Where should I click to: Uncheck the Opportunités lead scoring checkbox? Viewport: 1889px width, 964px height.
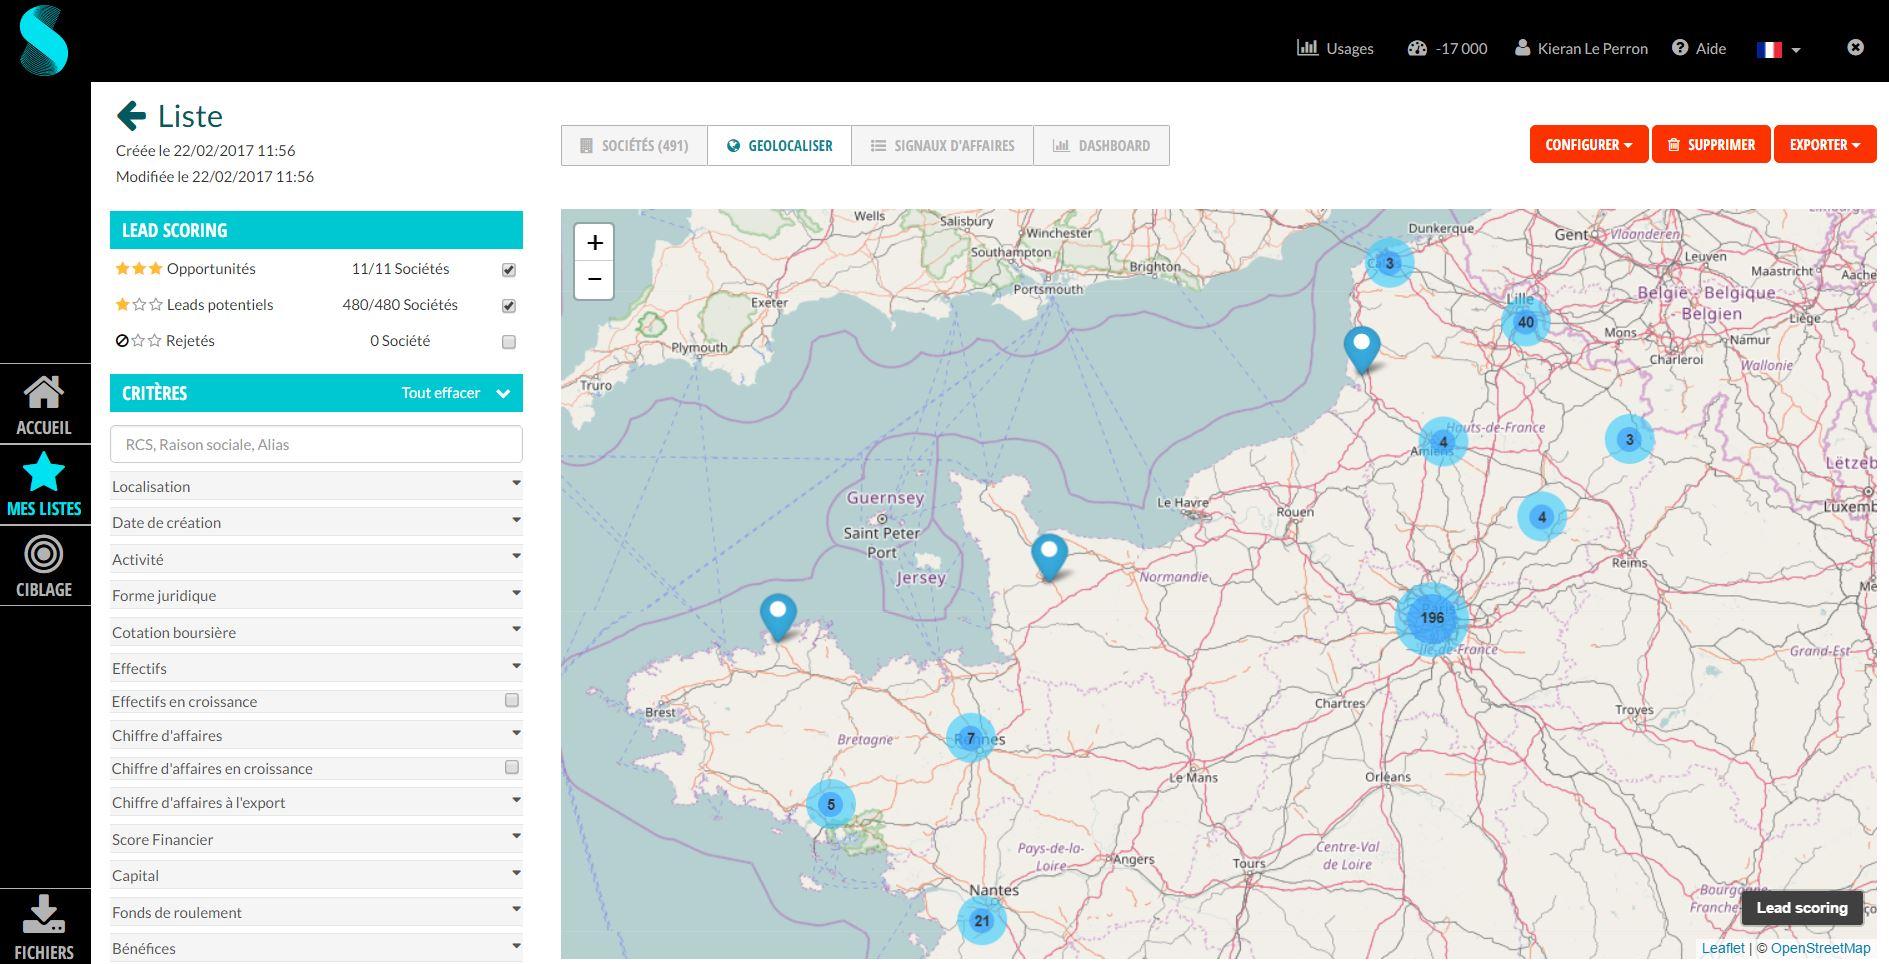(x=508, y=269)
